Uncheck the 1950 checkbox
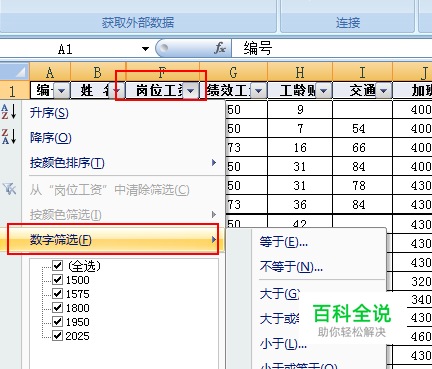This screenshot has width=432, height=369. pyautogui.click(x=58, y=322)
